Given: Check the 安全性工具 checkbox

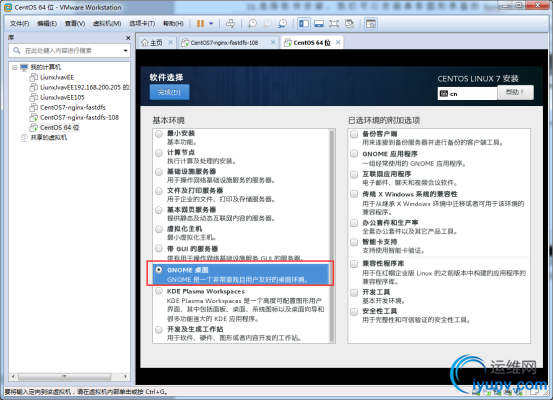Looking at the screenshot, I should tap(354, 311).
